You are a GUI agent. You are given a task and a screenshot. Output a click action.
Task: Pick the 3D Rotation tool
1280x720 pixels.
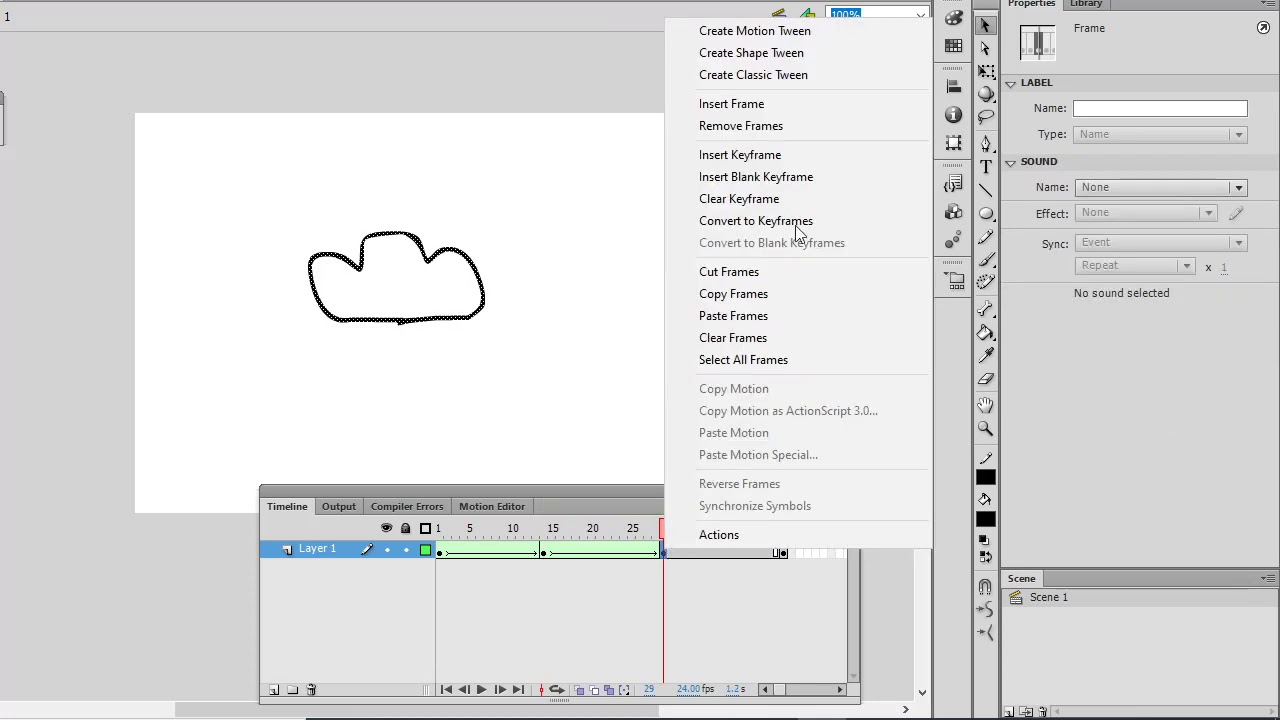(x=986, y=94)
